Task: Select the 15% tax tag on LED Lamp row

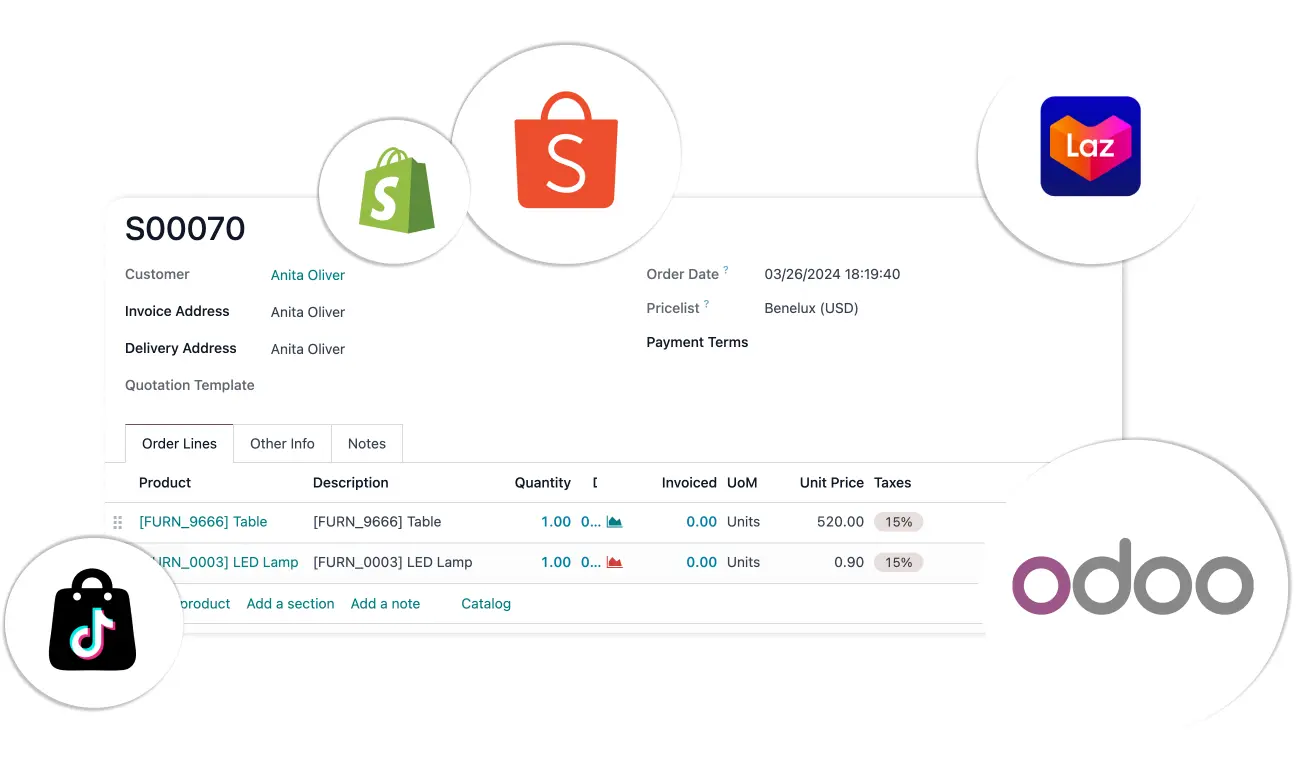Action: [898, 562]
